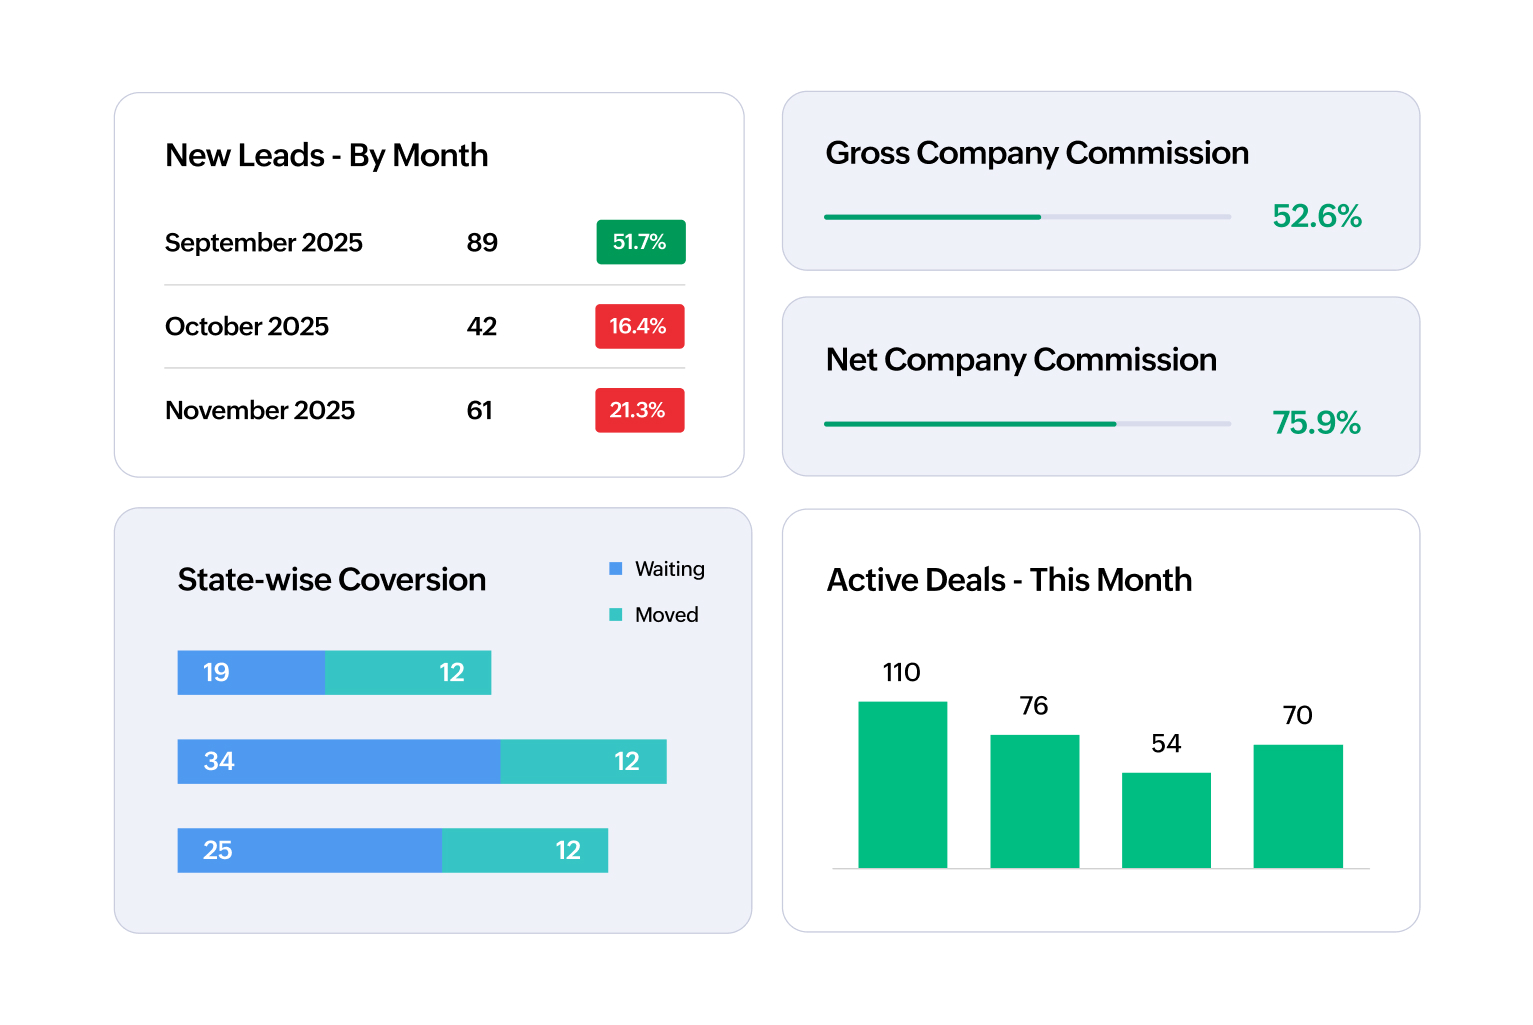Click the Gross Company Commission heading
Viewport: 1533px width, 1025px height.
(x=1037, y=154)
